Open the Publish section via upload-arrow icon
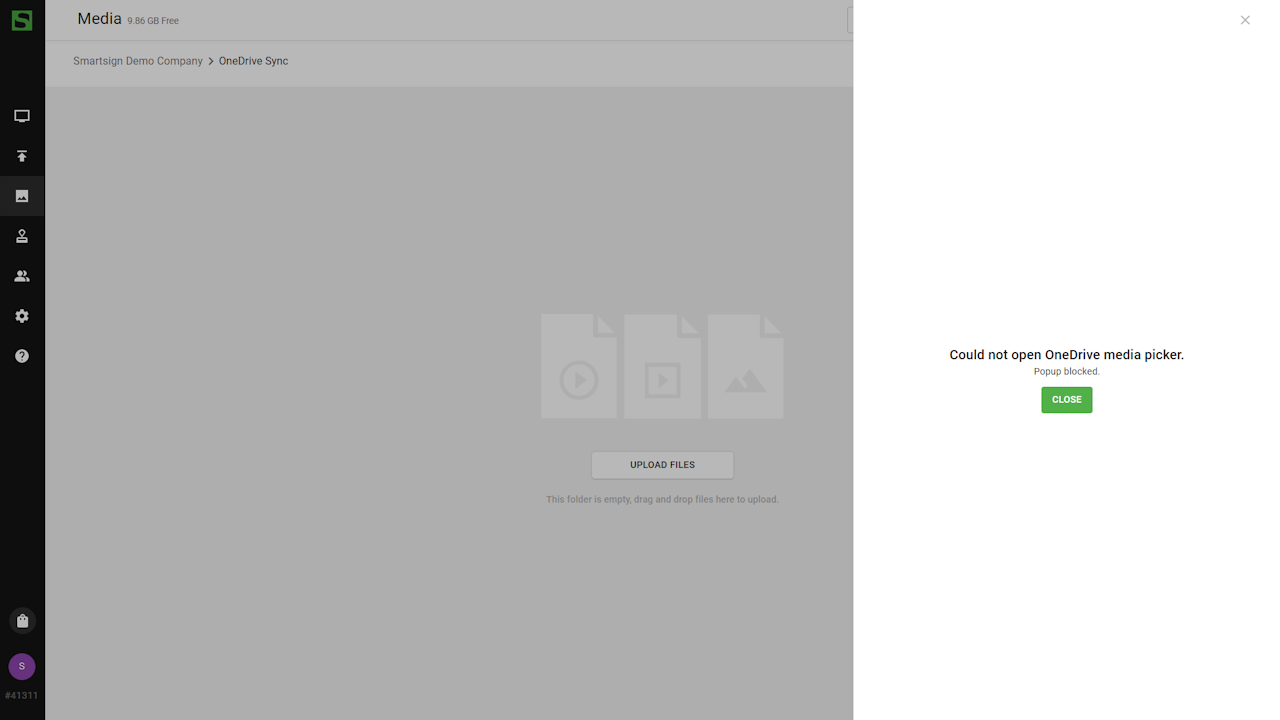 click(x=22, y=156)
